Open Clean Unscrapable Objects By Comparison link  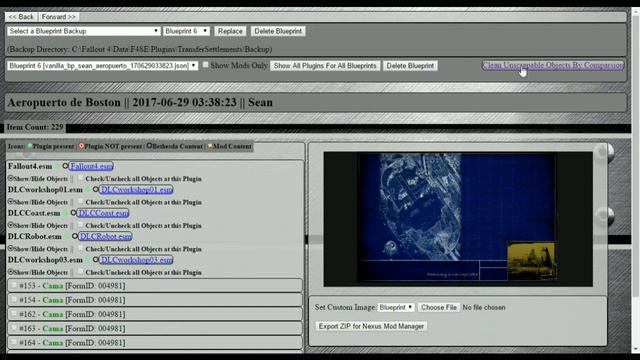point(553,65)
